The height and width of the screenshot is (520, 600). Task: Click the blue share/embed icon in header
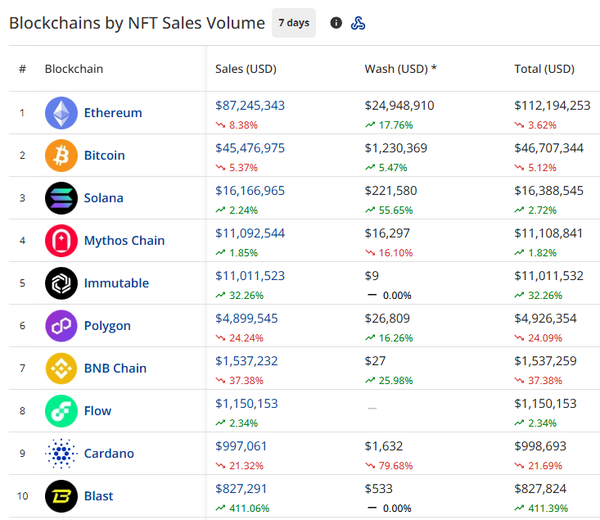tap(358, 23)
